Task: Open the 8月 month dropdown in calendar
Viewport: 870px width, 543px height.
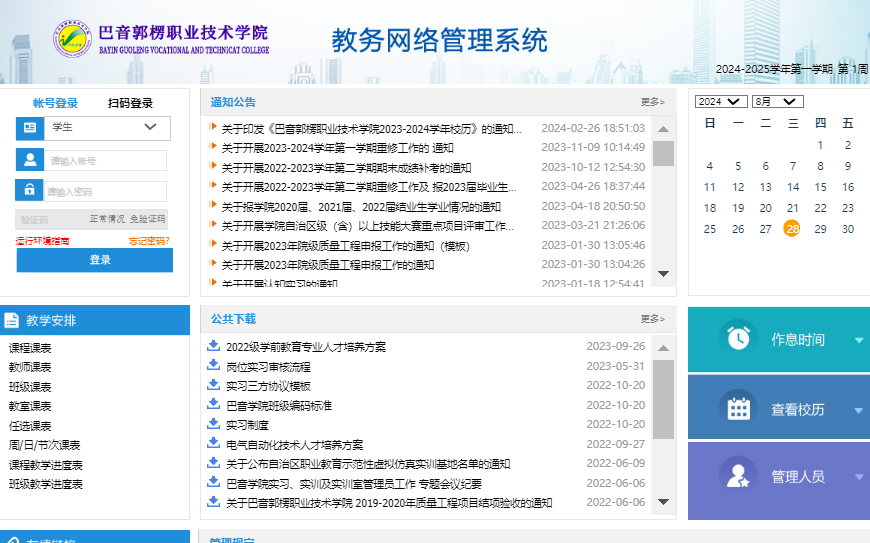Action: (778, 102)
